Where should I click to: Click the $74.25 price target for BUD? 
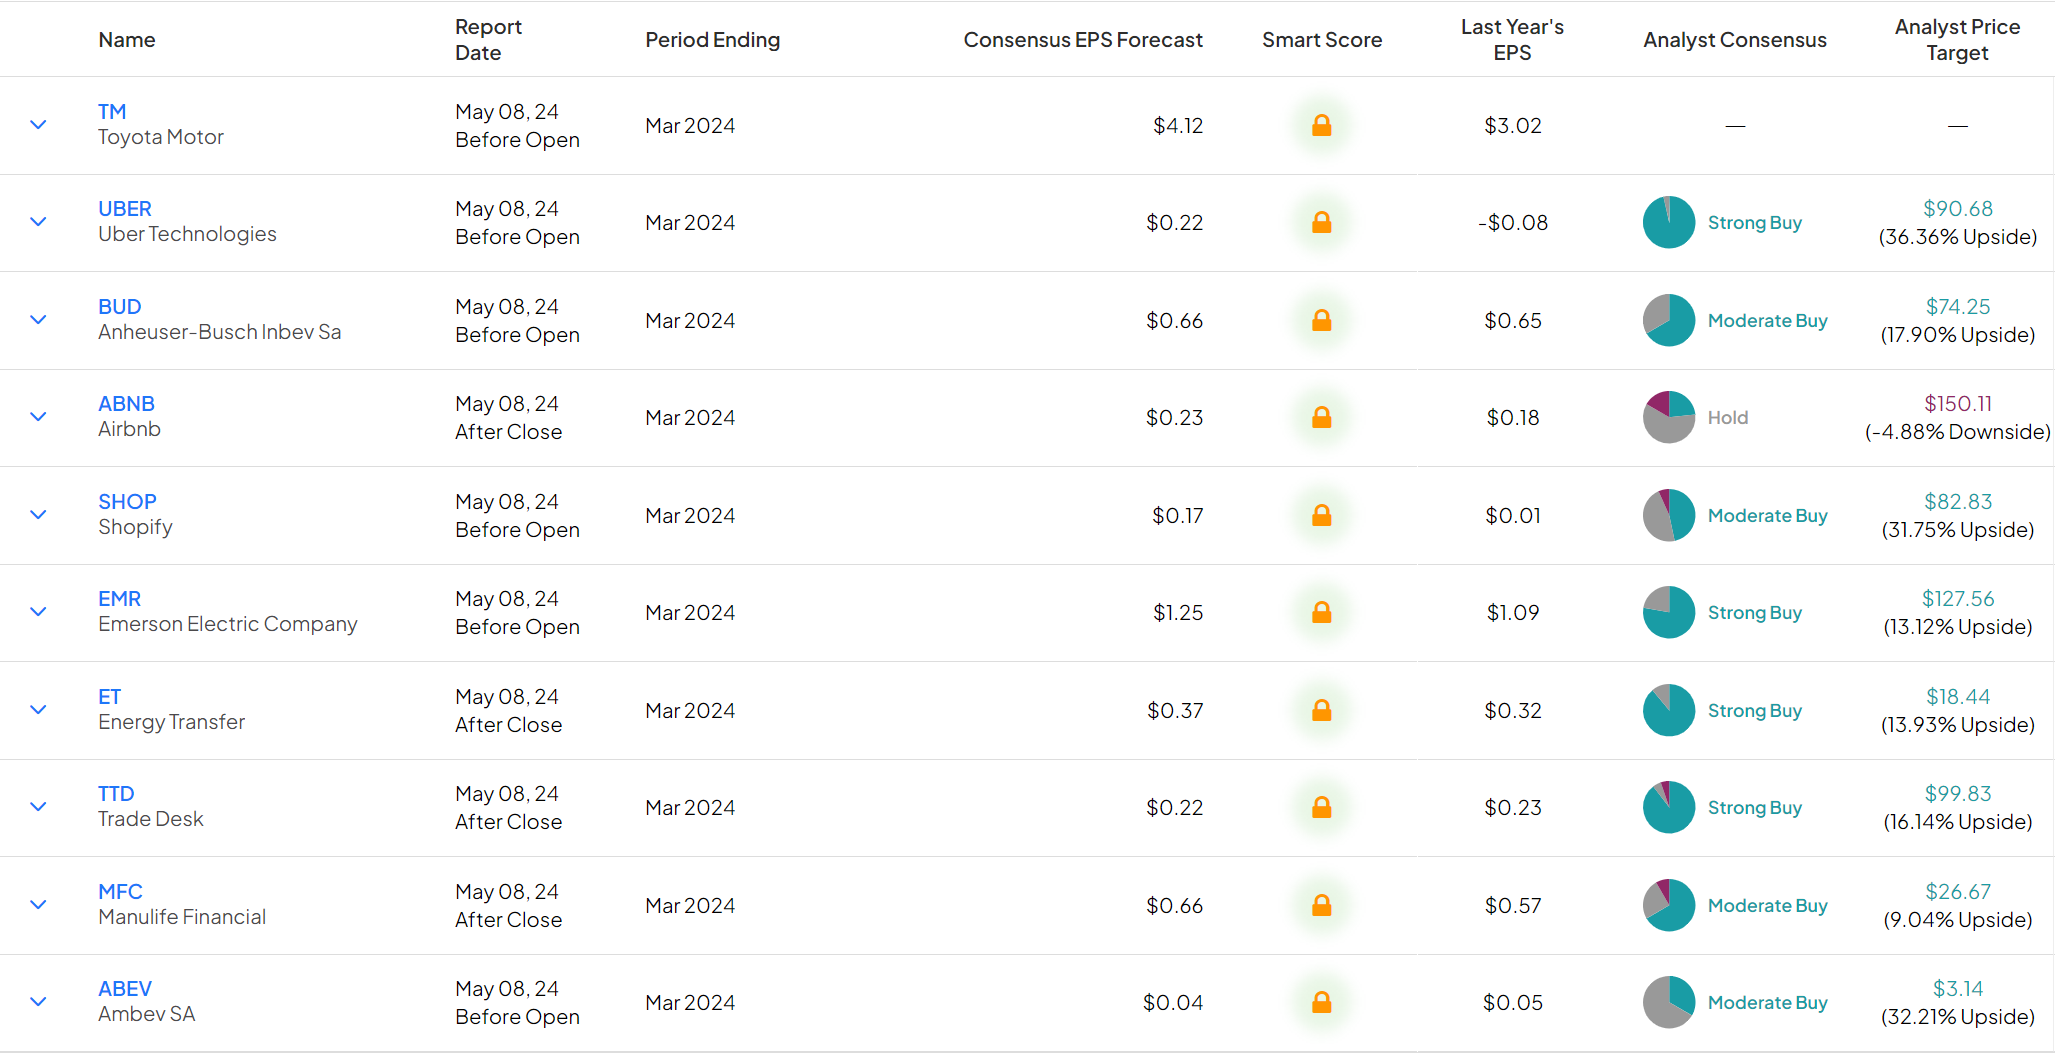click(x=1958, y=307)
